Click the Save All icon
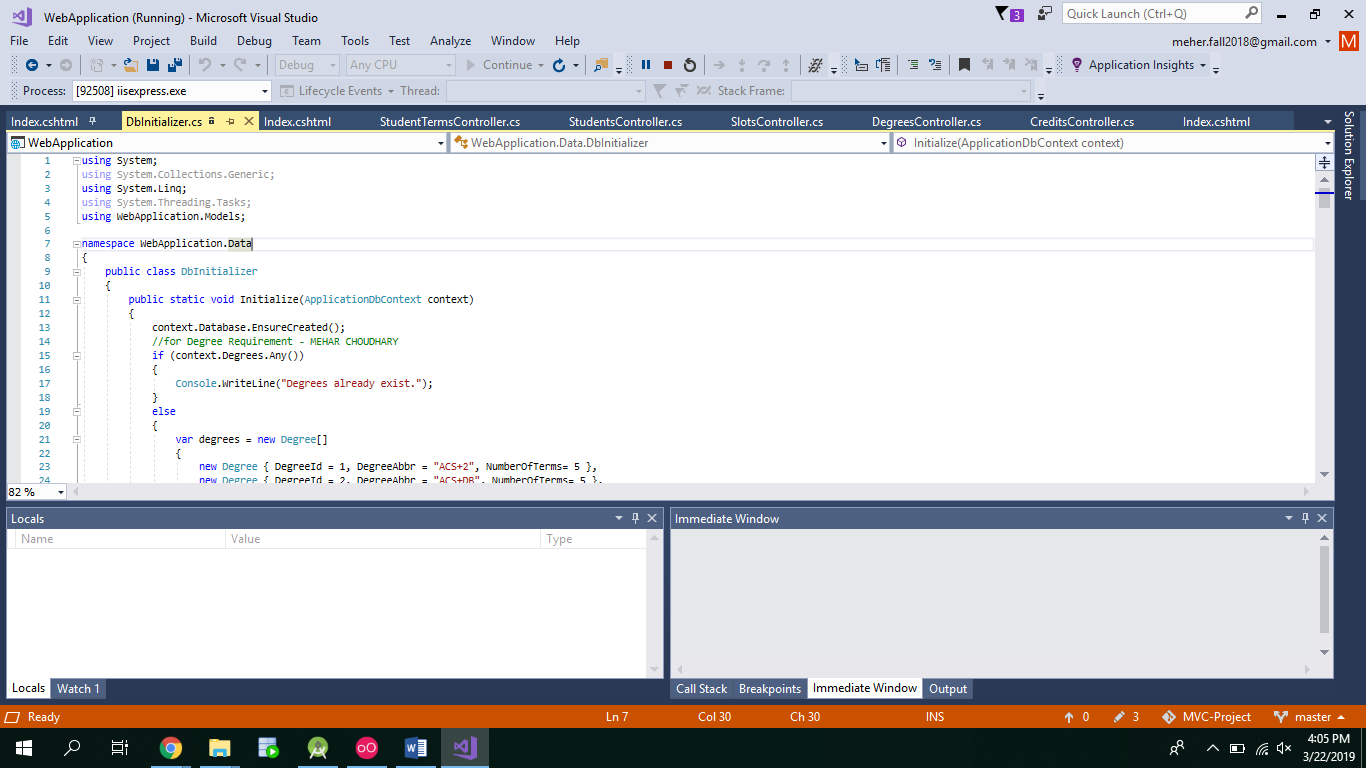 click(x=175, y=65)
